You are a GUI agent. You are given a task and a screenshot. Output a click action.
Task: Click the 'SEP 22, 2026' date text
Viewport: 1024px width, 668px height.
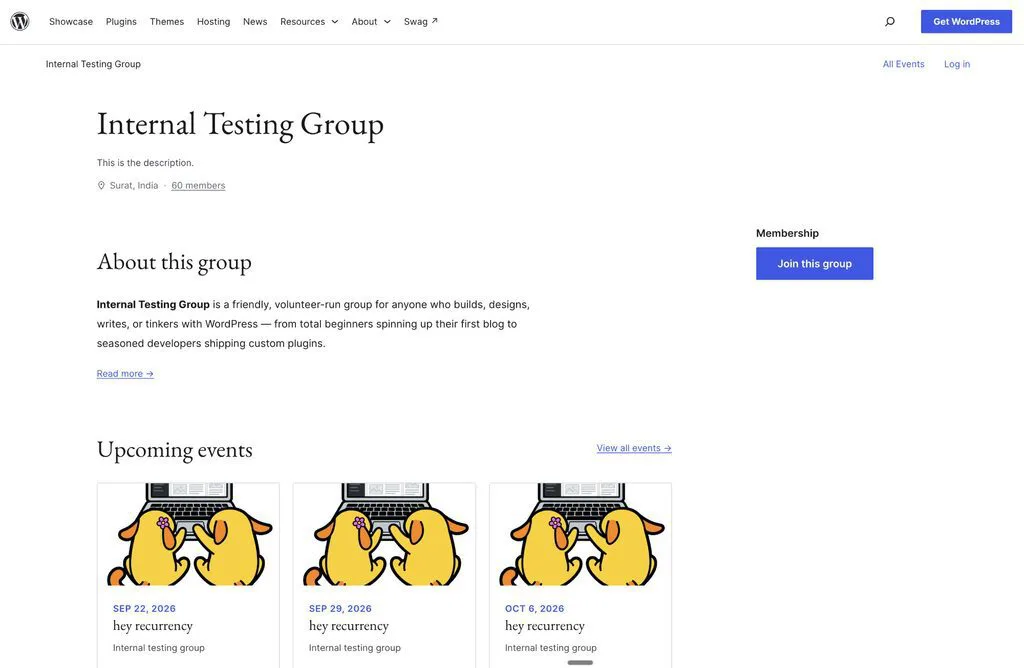(144, 609)
